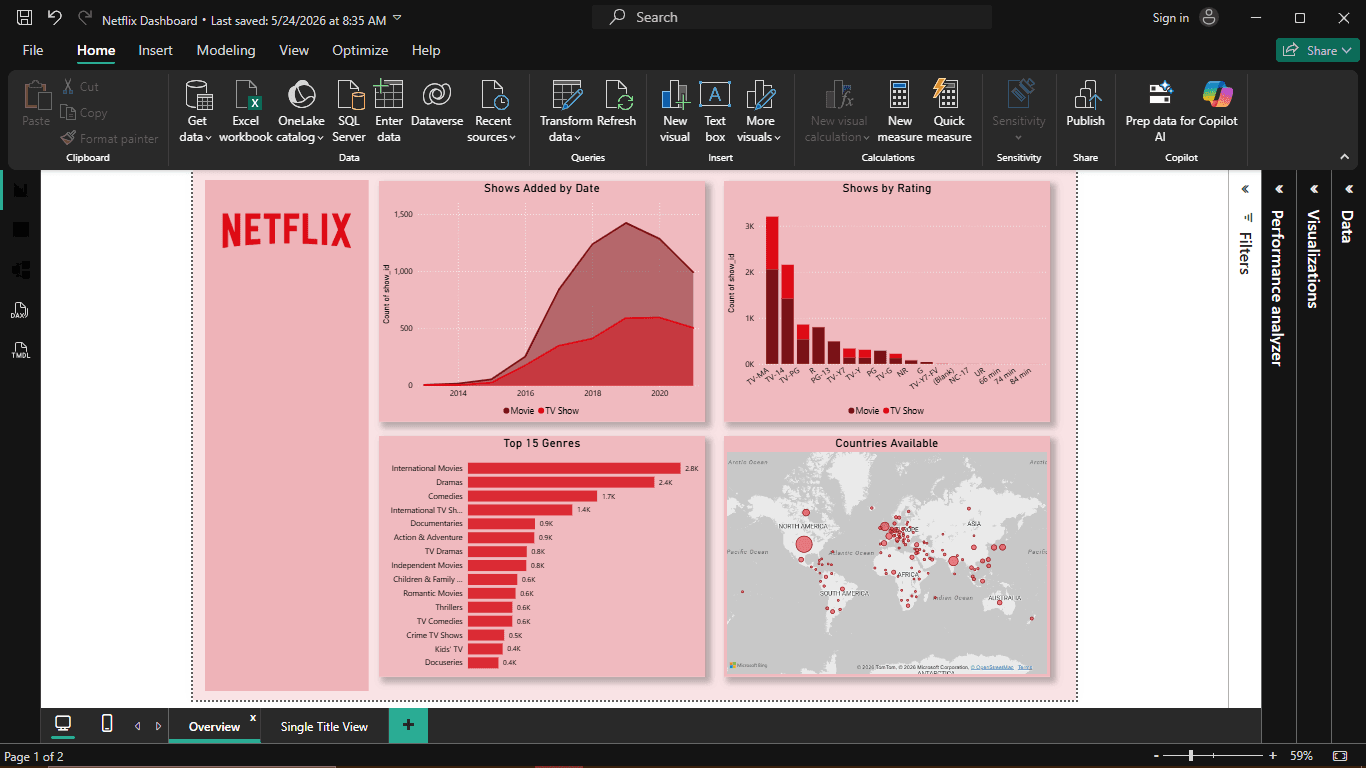Click the New measure calculator icon
The image size is (1366, 768).
[x=900, y=95]
